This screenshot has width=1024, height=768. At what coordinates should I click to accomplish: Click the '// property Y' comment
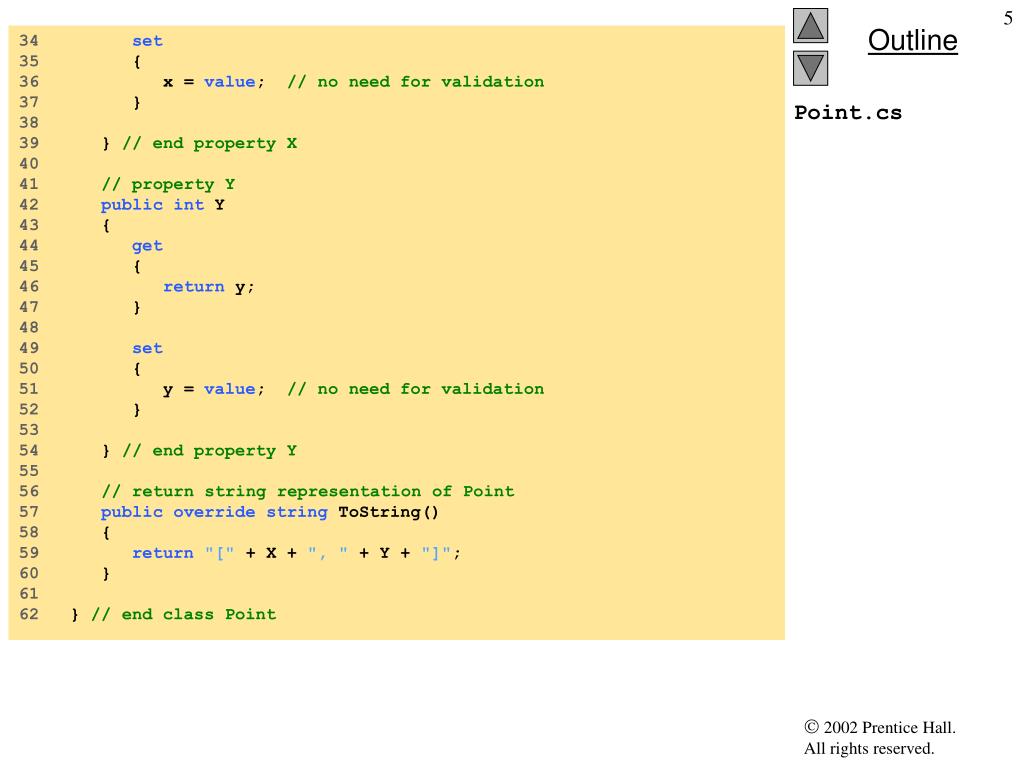[168, 184]
